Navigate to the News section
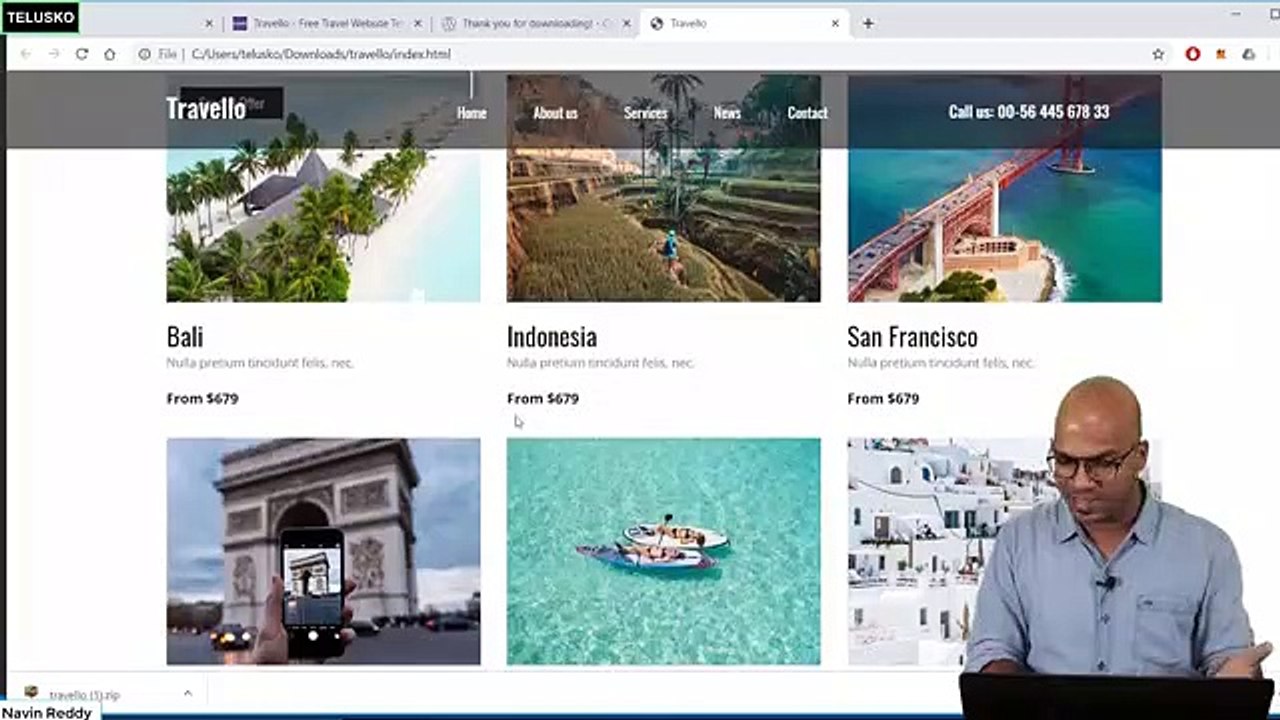Image resolution: width=1280 pixels, height=720 pixels. (x=727, y=113)
